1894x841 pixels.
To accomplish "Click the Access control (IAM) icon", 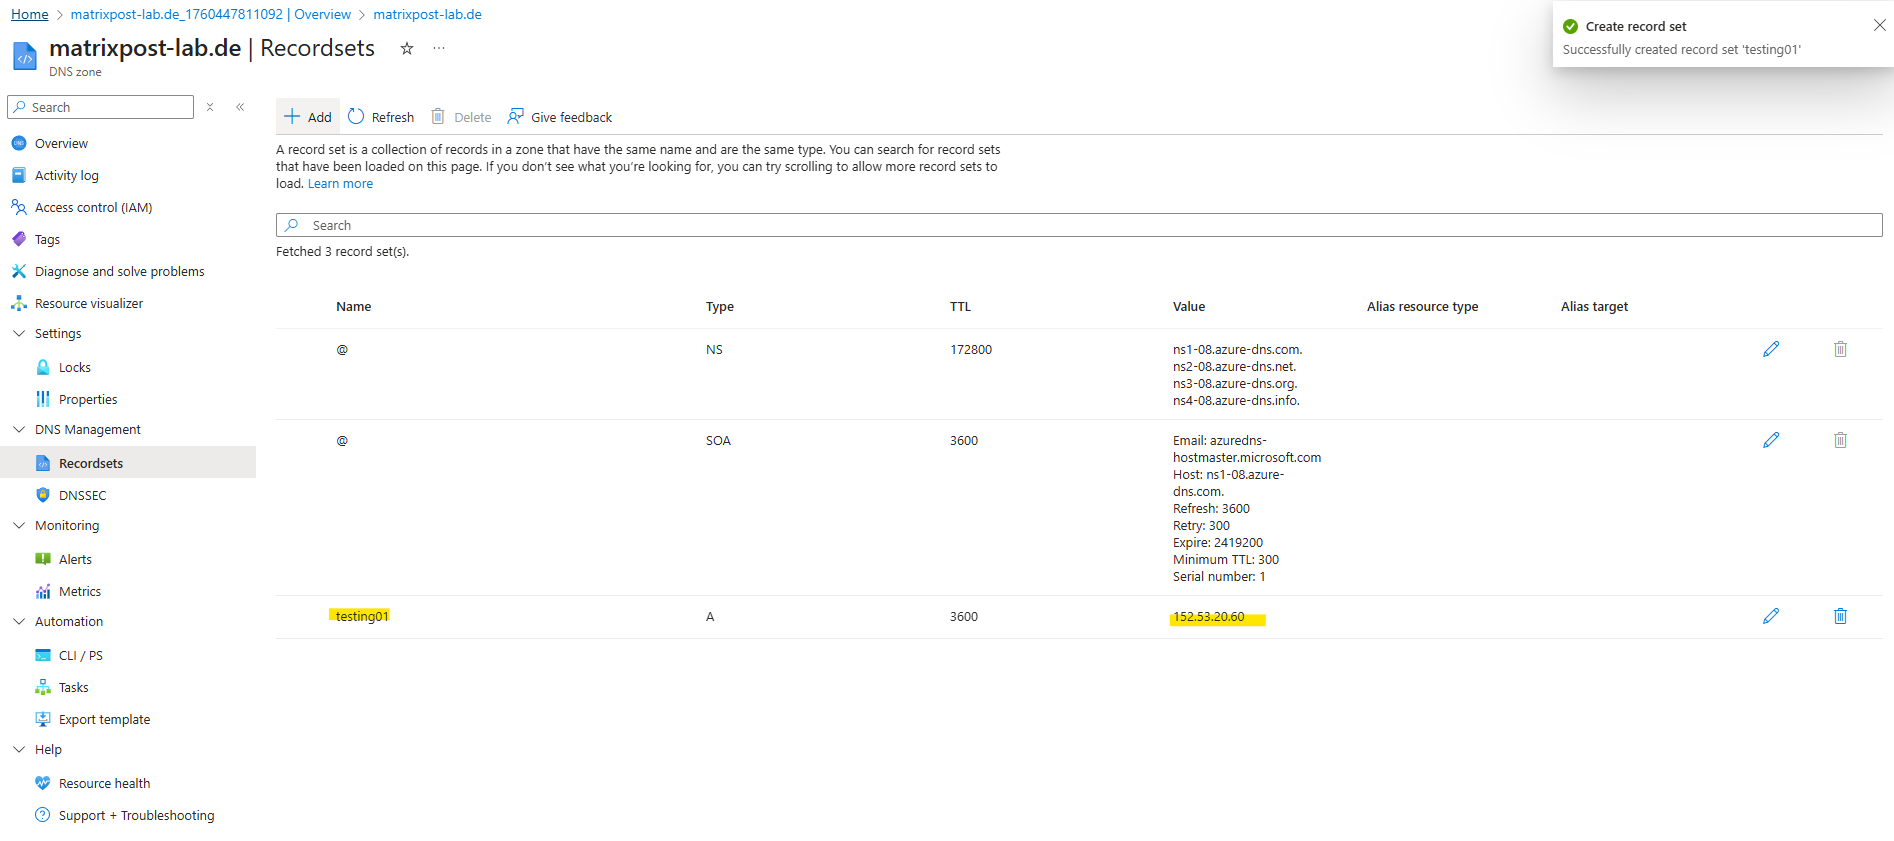I will 19,207.
